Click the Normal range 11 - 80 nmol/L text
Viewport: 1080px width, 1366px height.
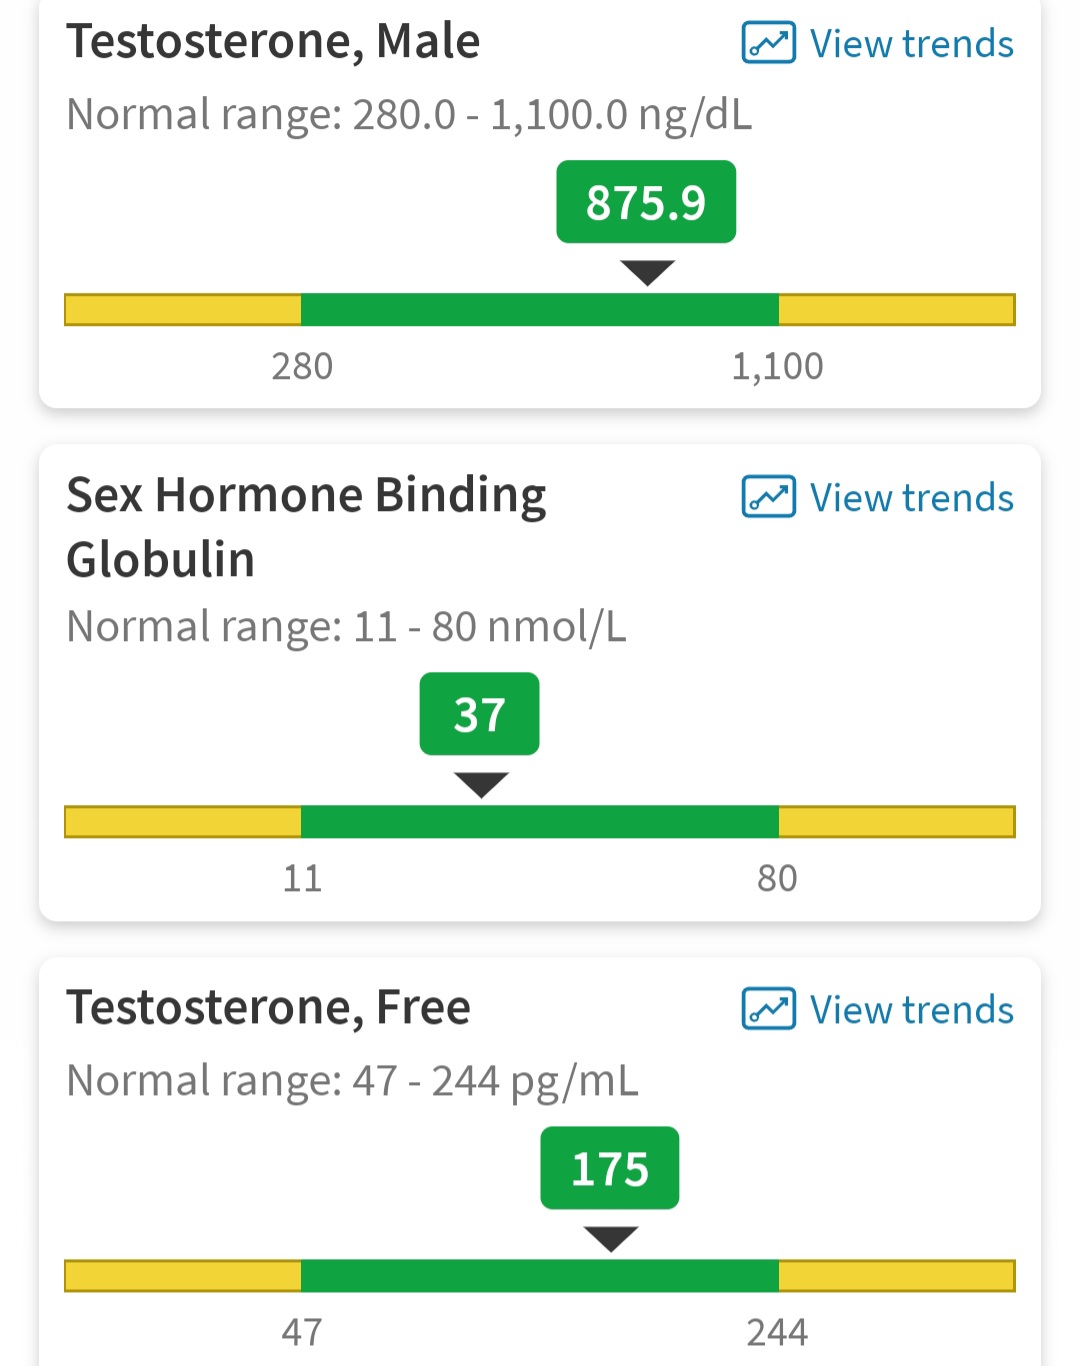(x=346, y=627)
